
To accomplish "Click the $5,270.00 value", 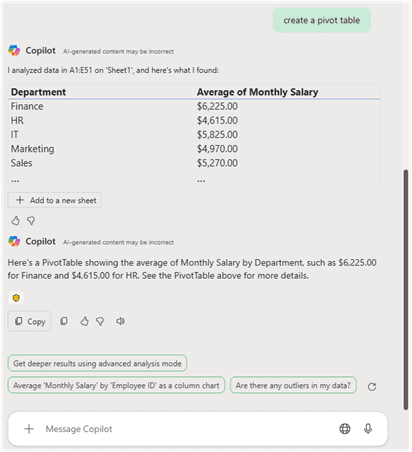I will point(217,163).
